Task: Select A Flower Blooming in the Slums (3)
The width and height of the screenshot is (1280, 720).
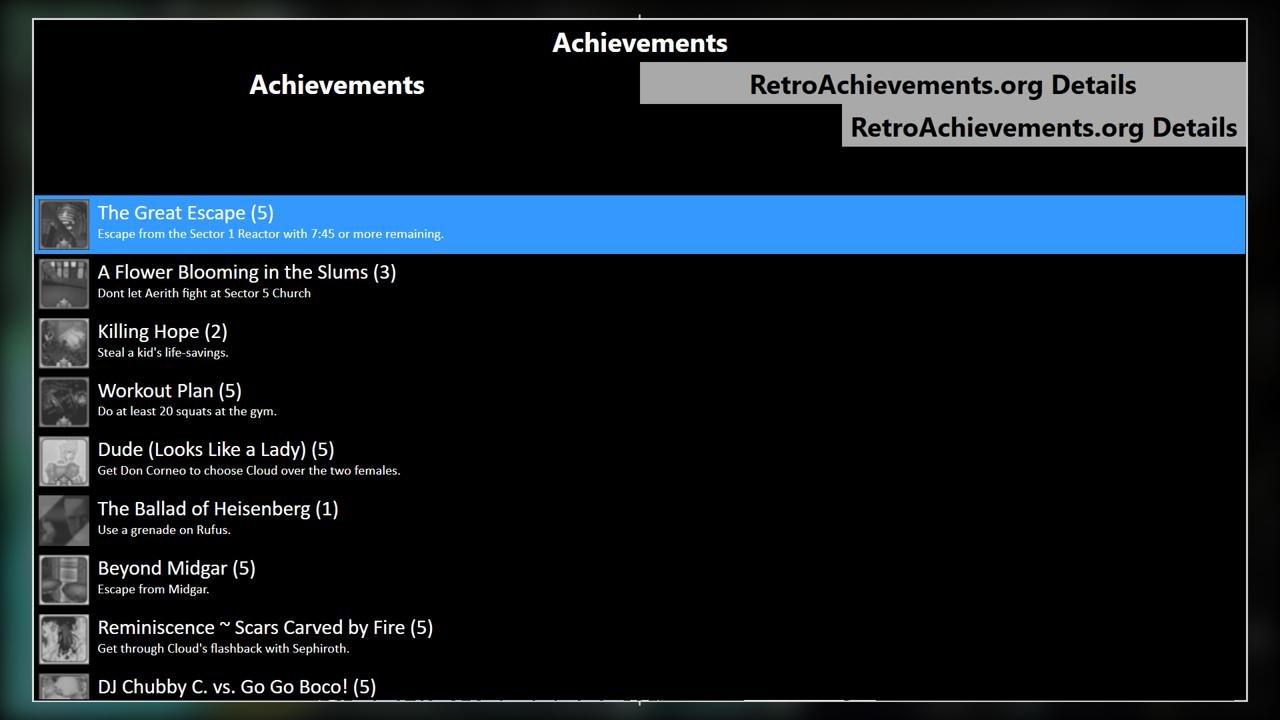Action: tap(247, 272)
